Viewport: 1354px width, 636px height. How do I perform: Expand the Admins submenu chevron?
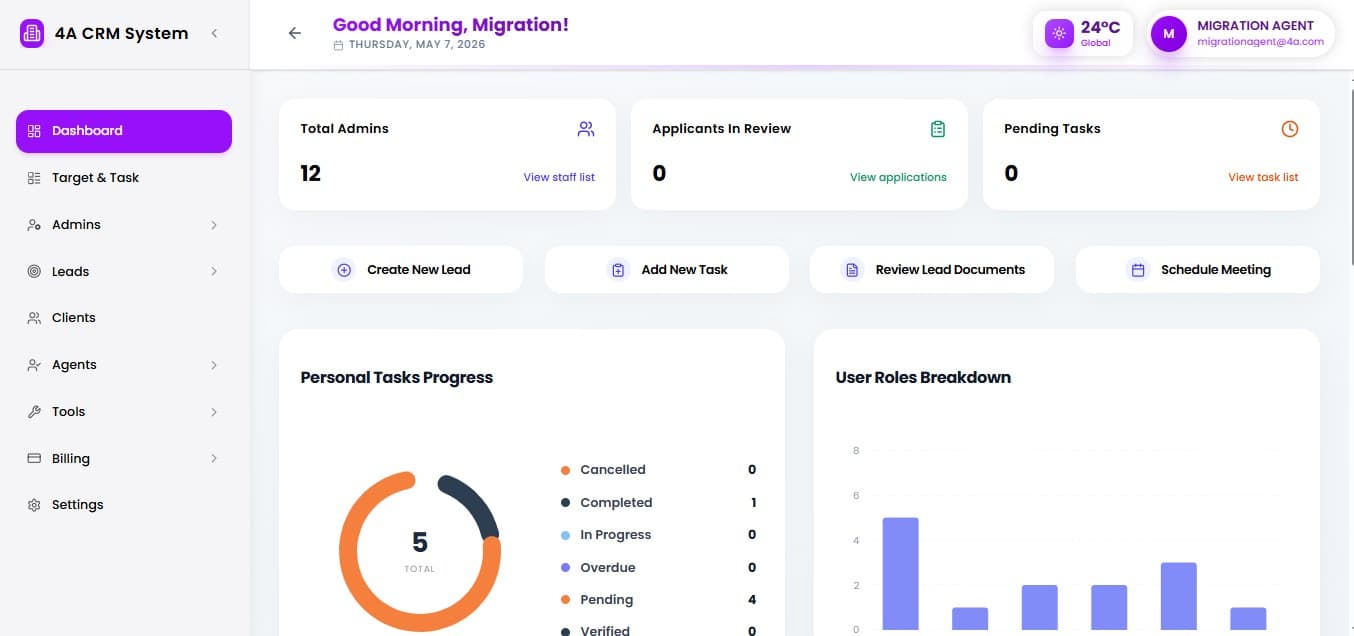(x=214, y=225)
